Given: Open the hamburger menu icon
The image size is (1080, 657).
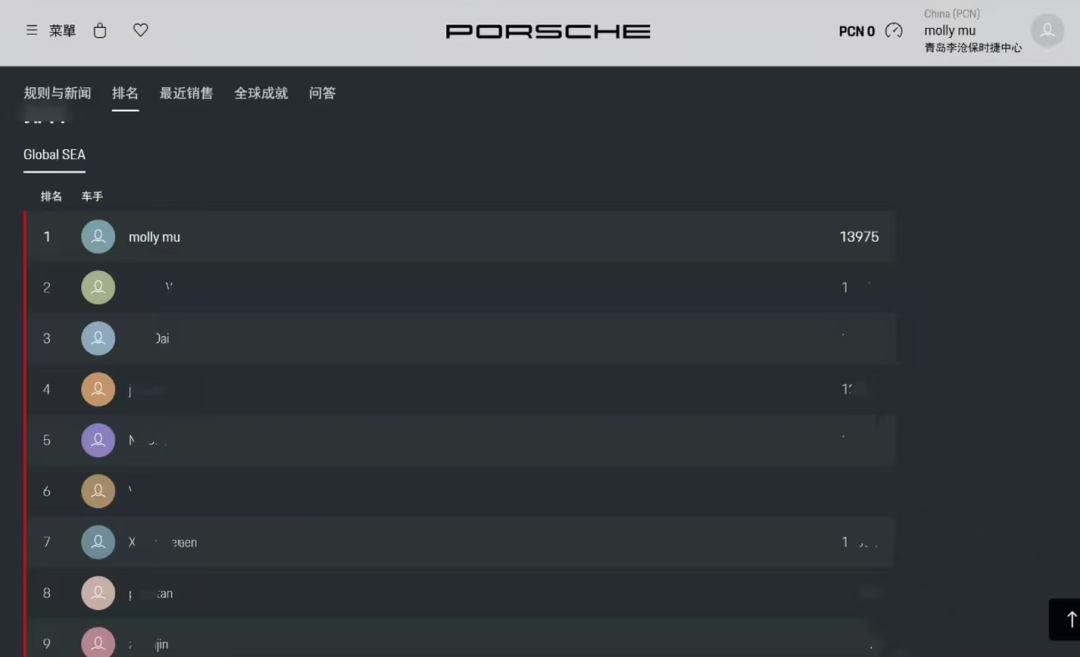Looking at the screenshot, I should [32, 30].
